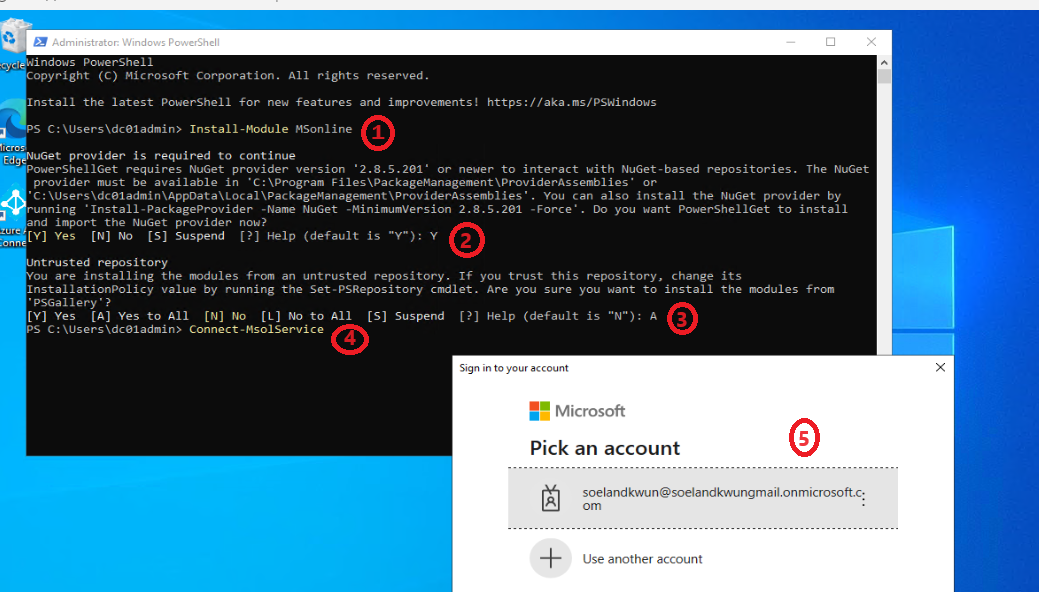
Task: Click the PowerShell vertical scrollbar thumb
Action: coord(884,76)
